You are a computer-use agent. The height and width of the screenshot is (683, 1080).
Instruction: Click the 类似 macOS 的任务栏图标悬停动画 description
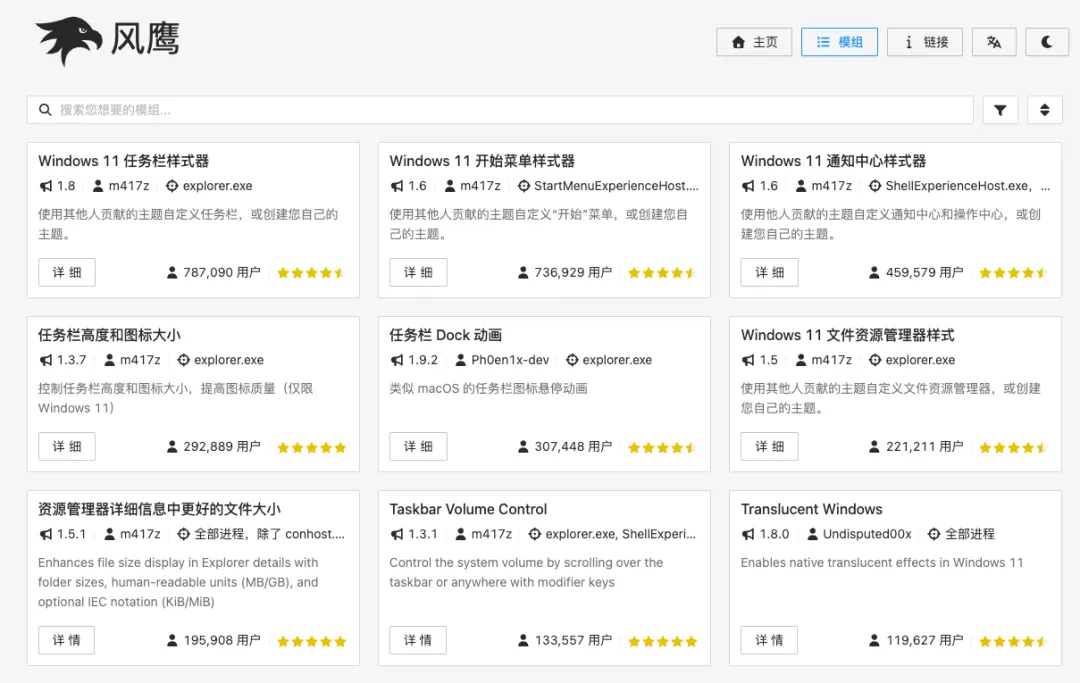tap(488, 388)
